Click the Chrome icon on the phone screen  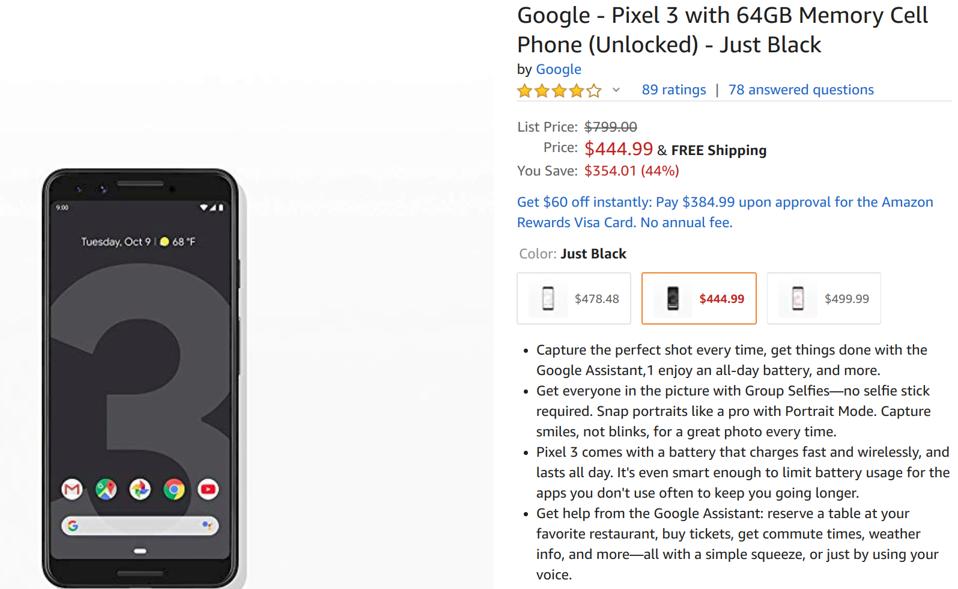[174, 489]
